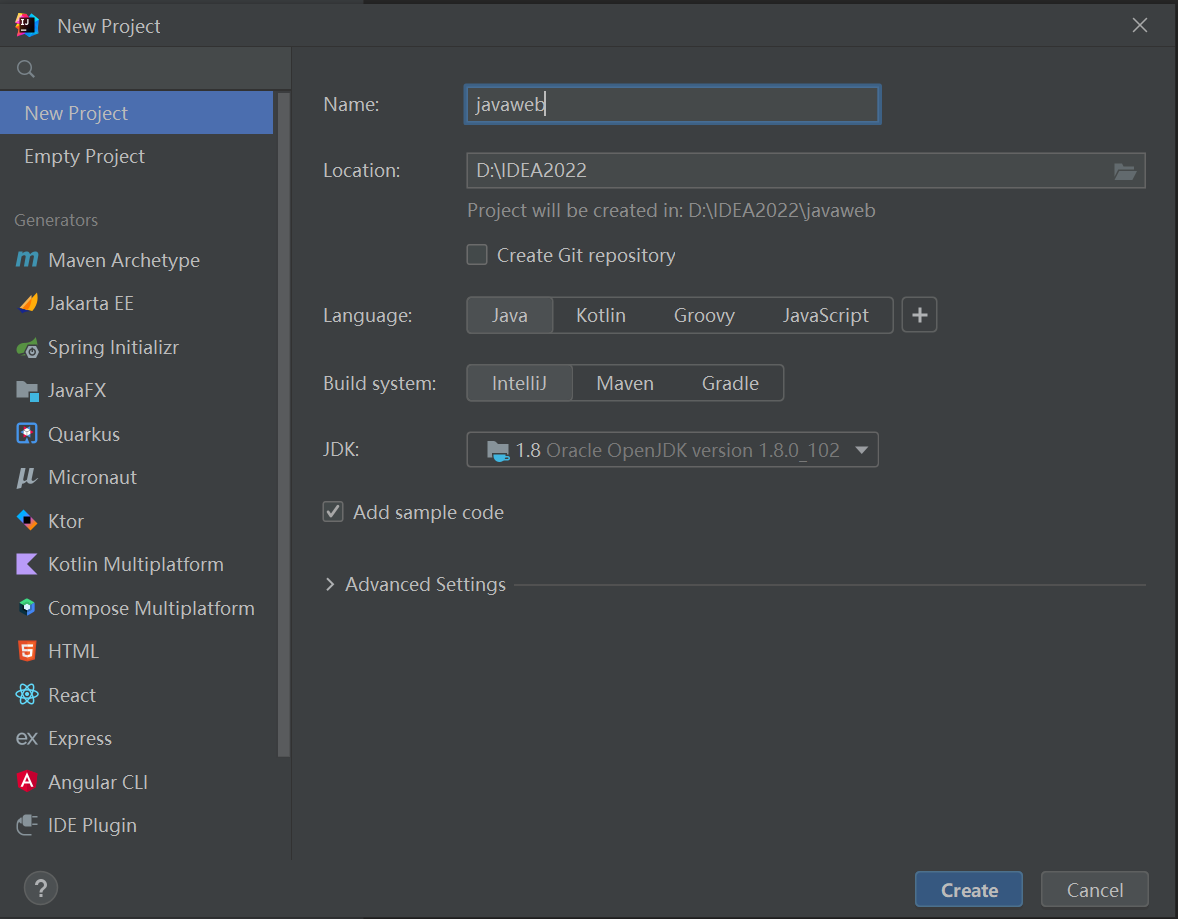Choose JavaFX generator label
The height and width of the screenshot is (919, 1178).
coord(77,391)
